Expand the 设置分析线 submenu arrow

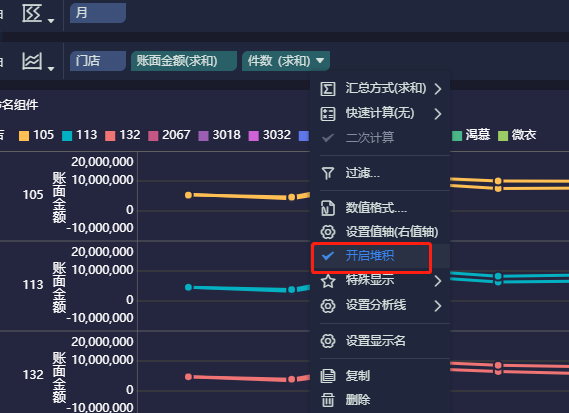click(x=438, y=306)
